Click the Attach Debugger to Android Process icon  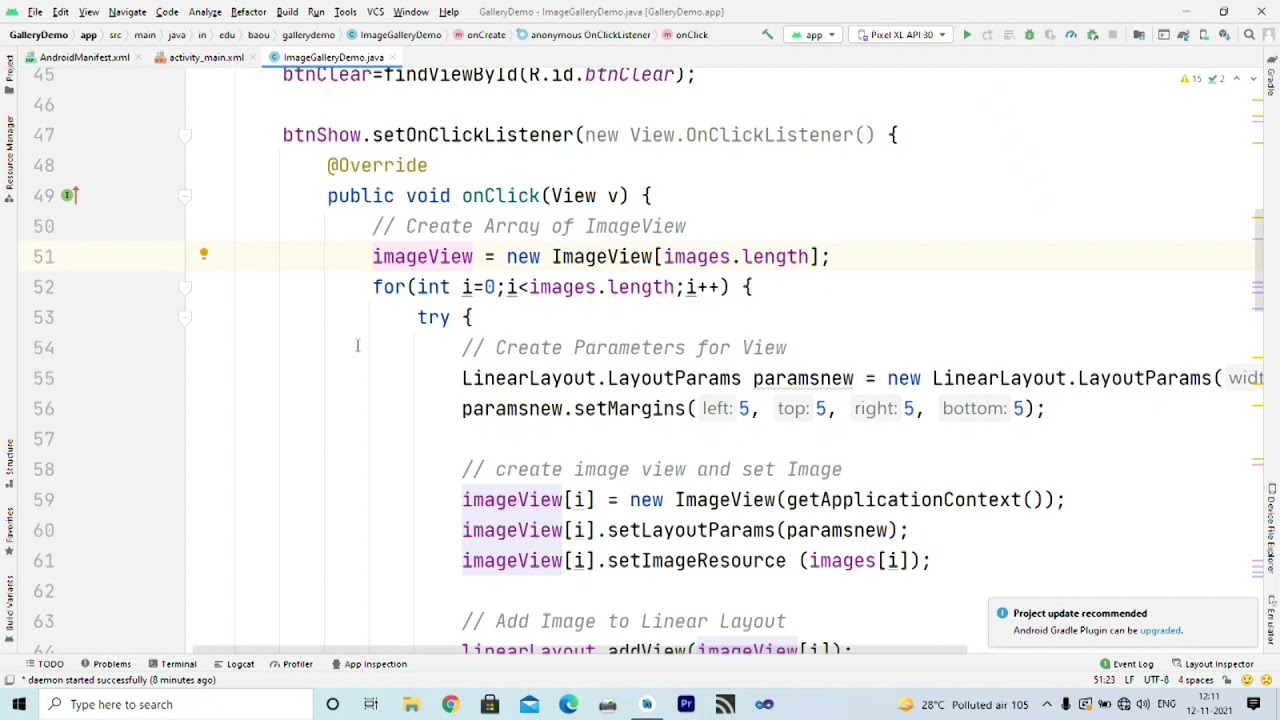(x=1092, y=35)
